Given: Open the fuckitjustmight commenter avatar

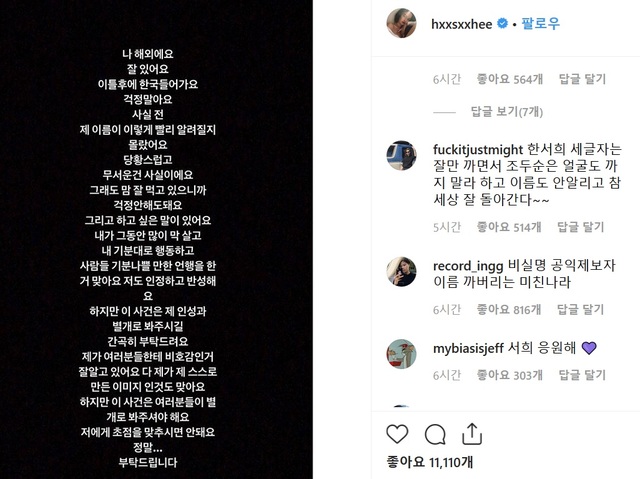Looking at the screenshot, I should point(402,155).
